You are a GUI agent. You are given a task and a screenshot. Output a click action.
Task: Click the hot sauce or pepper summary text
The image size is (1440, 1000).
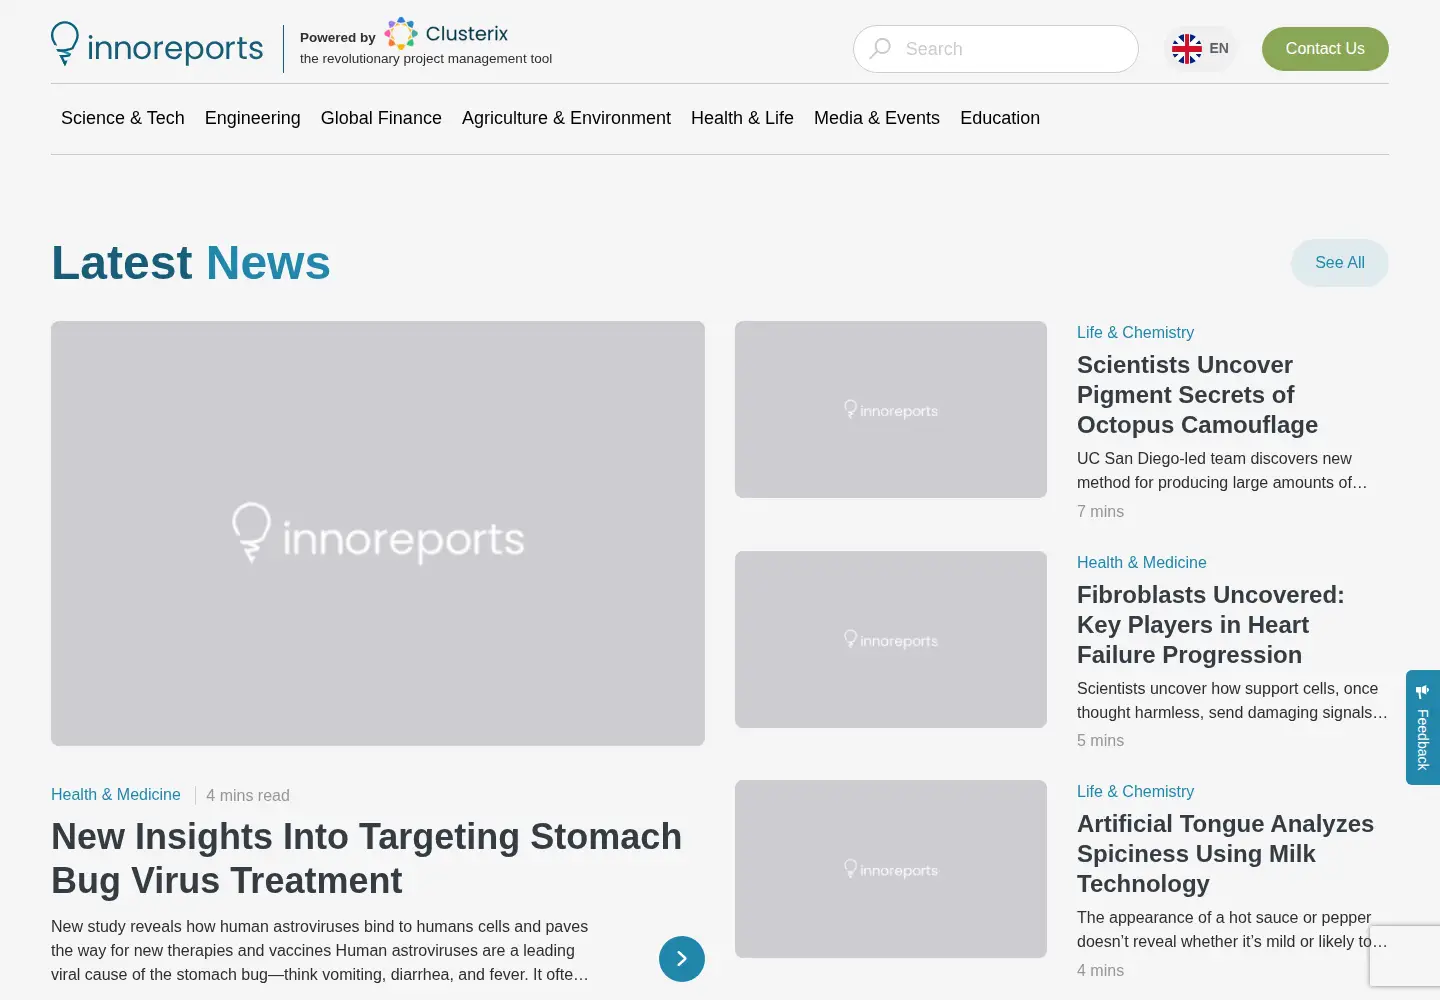1232,929
